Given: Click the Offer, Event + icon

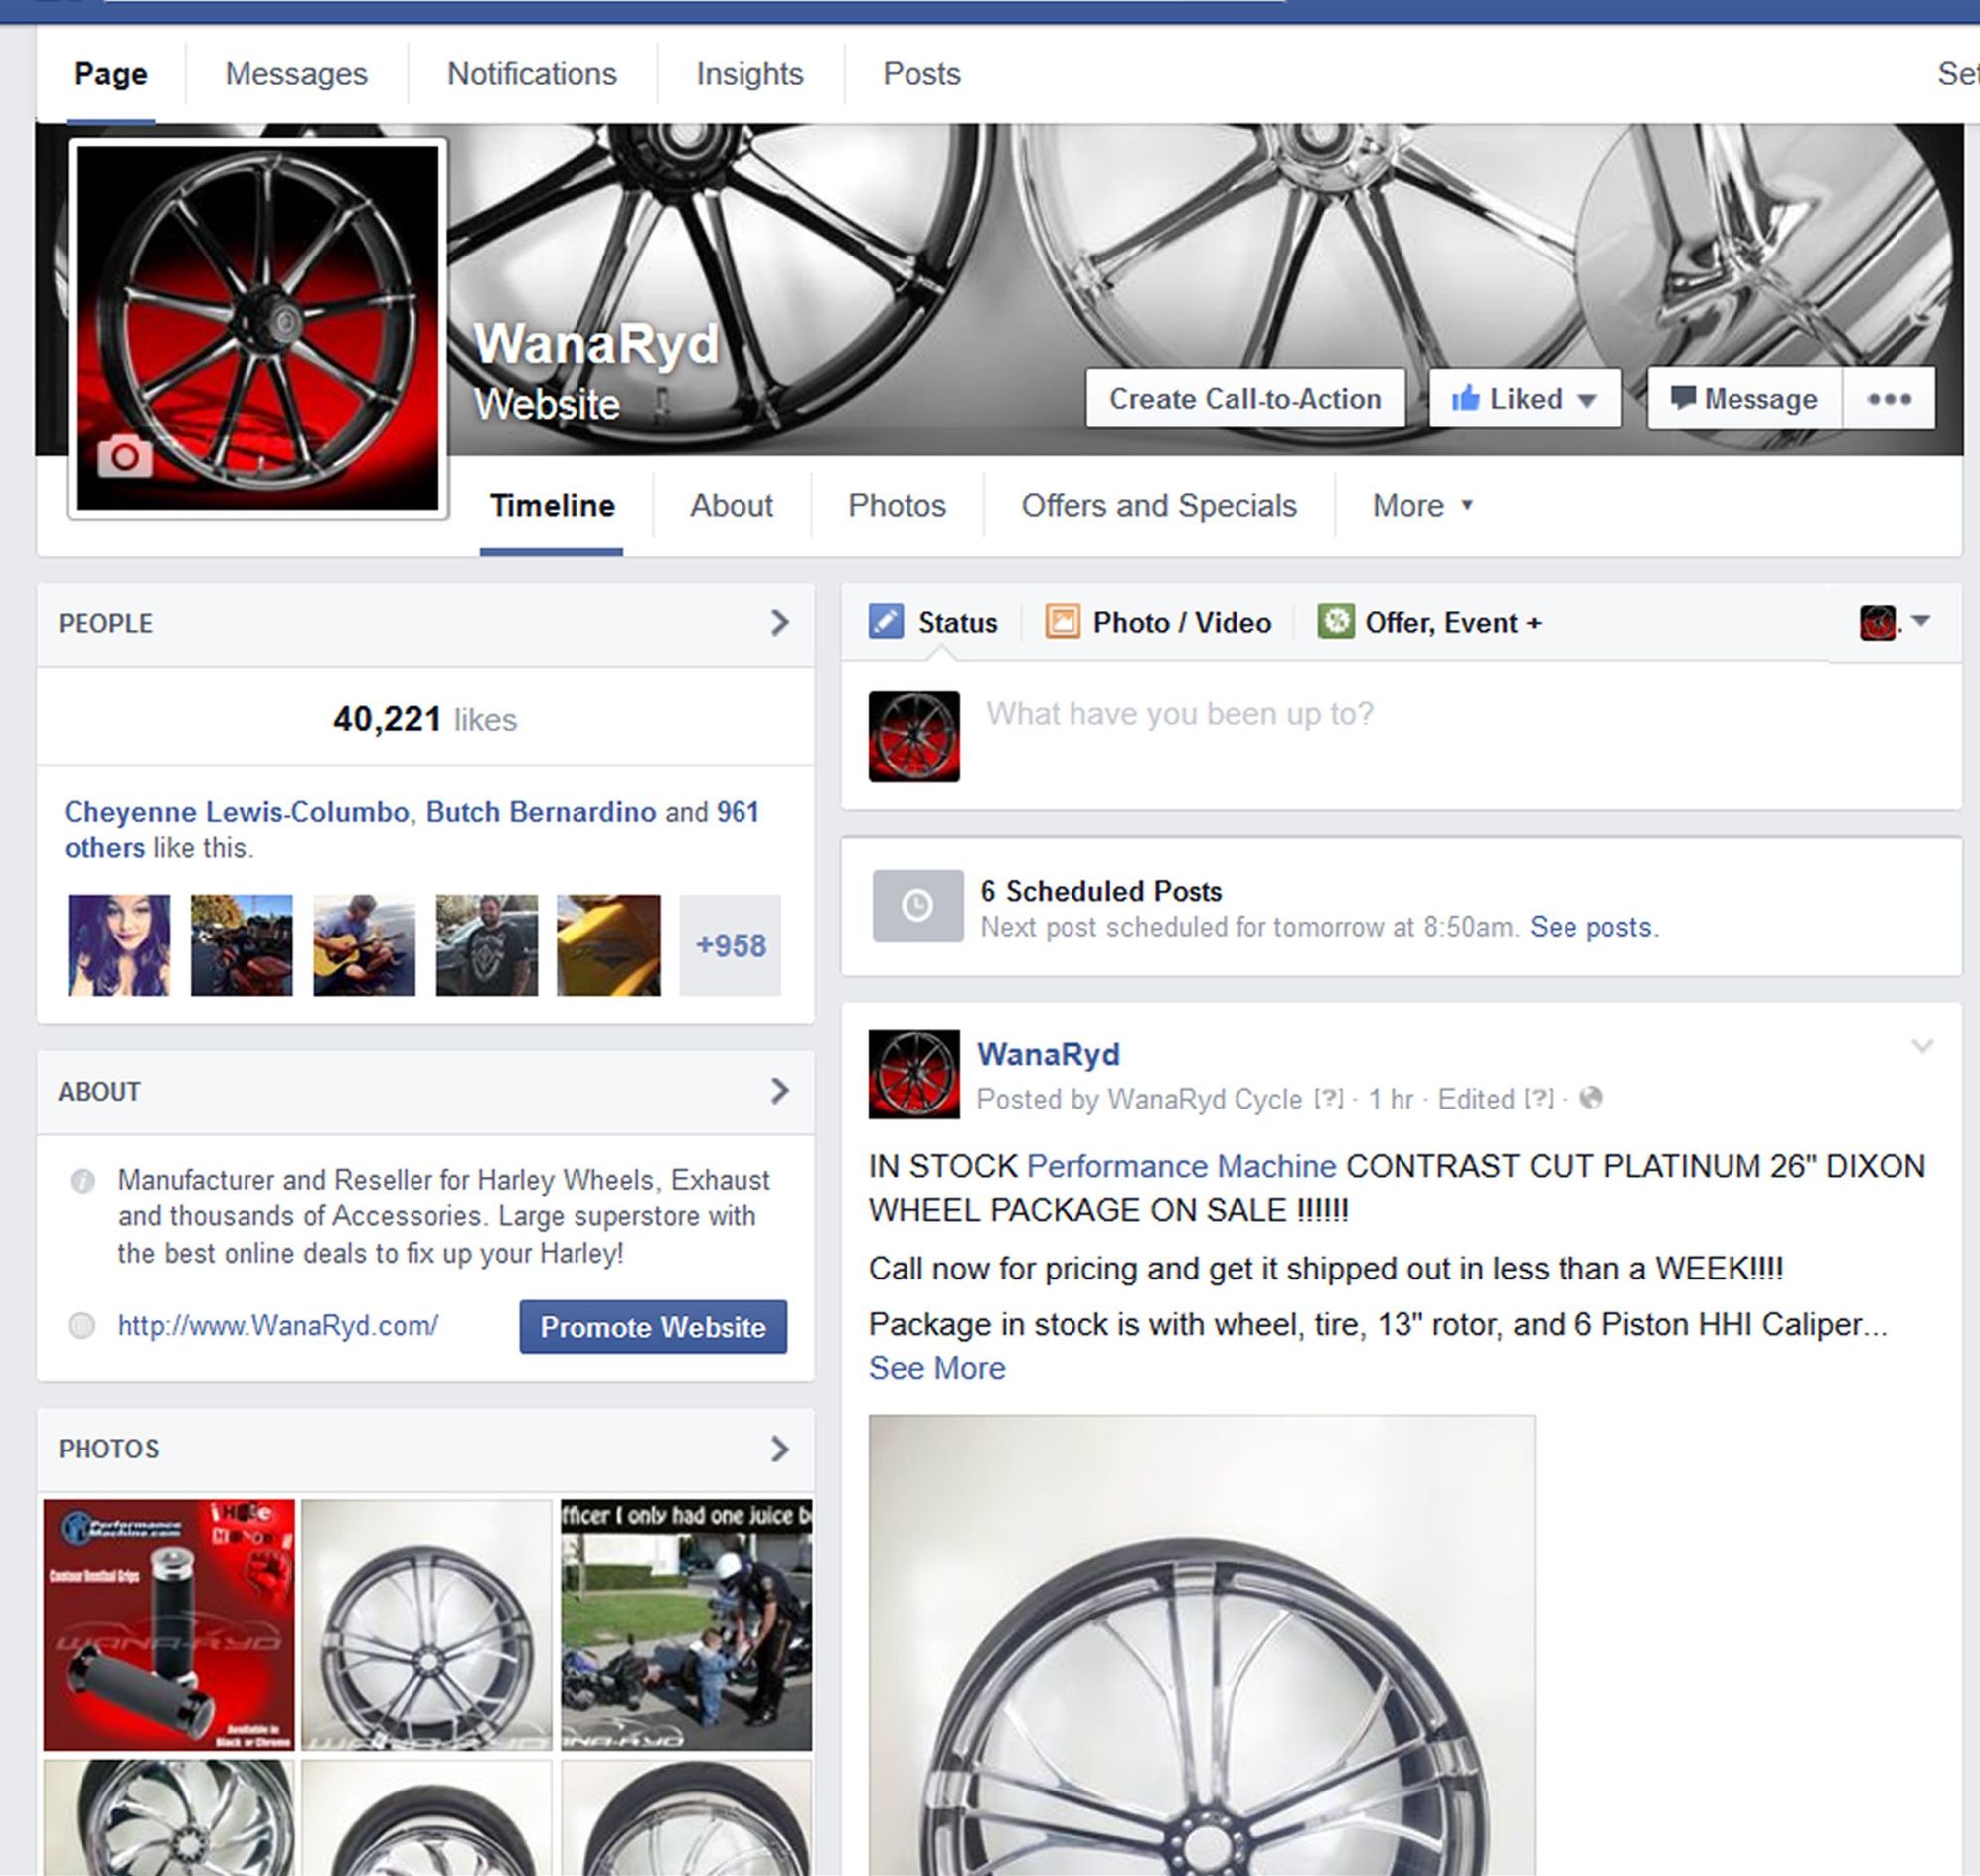Looking at the screenshot, I should coord(1335,622).
